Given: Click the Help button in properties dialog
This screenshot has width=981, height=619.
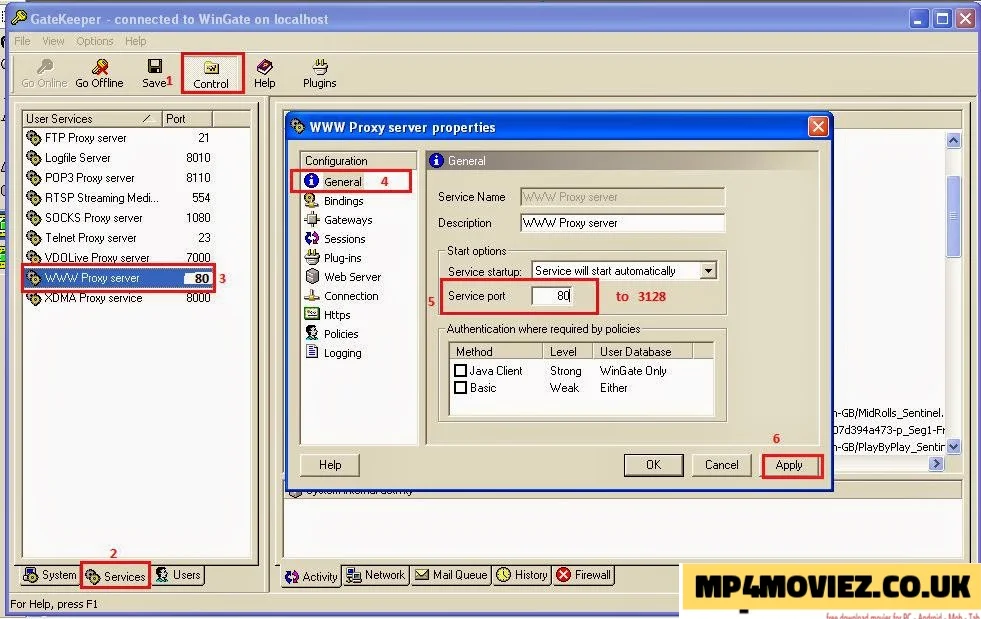Looking at the screenshot, I should coord(330,465).
